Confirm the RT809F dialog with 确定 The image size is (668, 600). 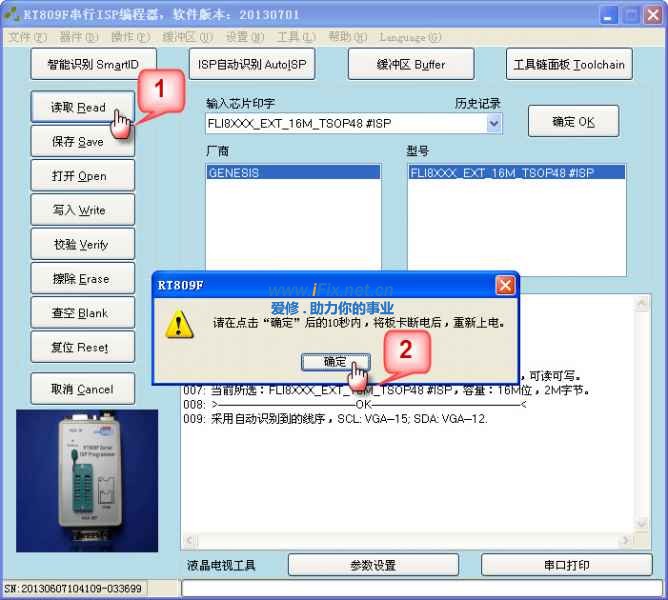point(335,361)
